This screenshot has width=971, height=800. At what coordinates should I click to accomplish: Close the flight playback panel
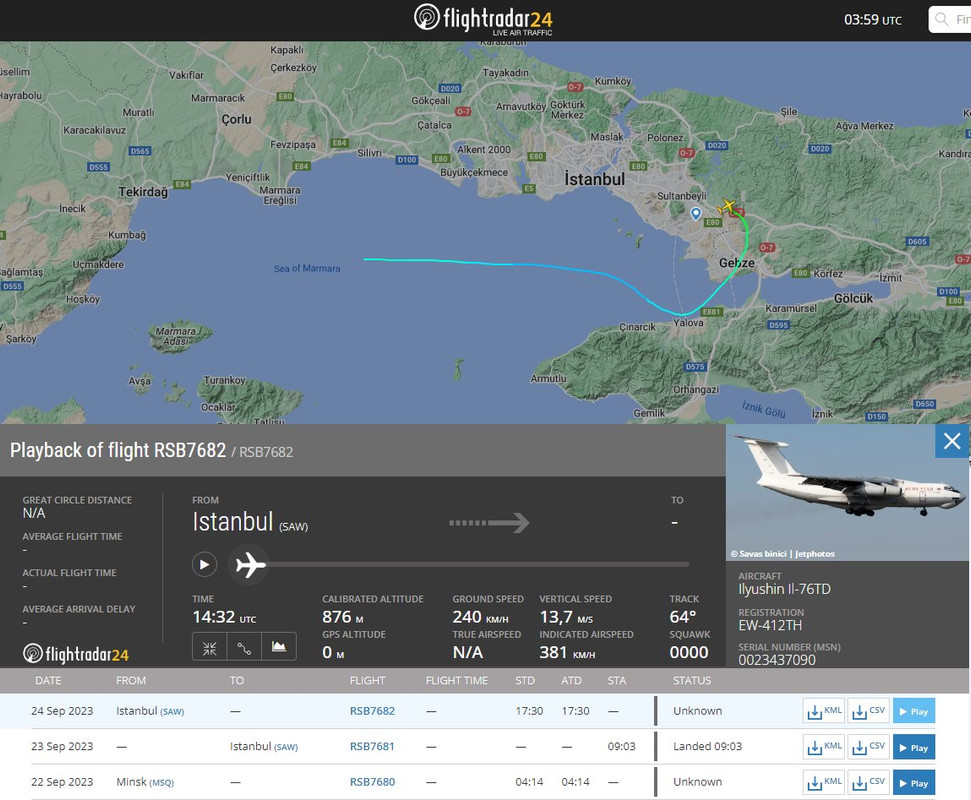[x=952, y=441]
